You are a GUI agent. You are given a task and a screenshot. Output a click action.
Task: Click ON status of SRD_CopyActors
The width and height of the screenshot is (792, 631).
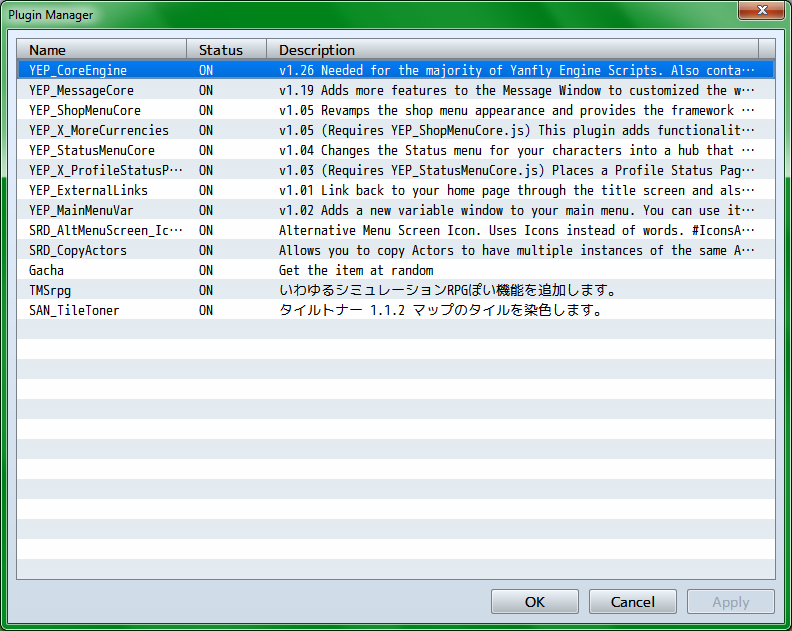(x=206, y=250)
